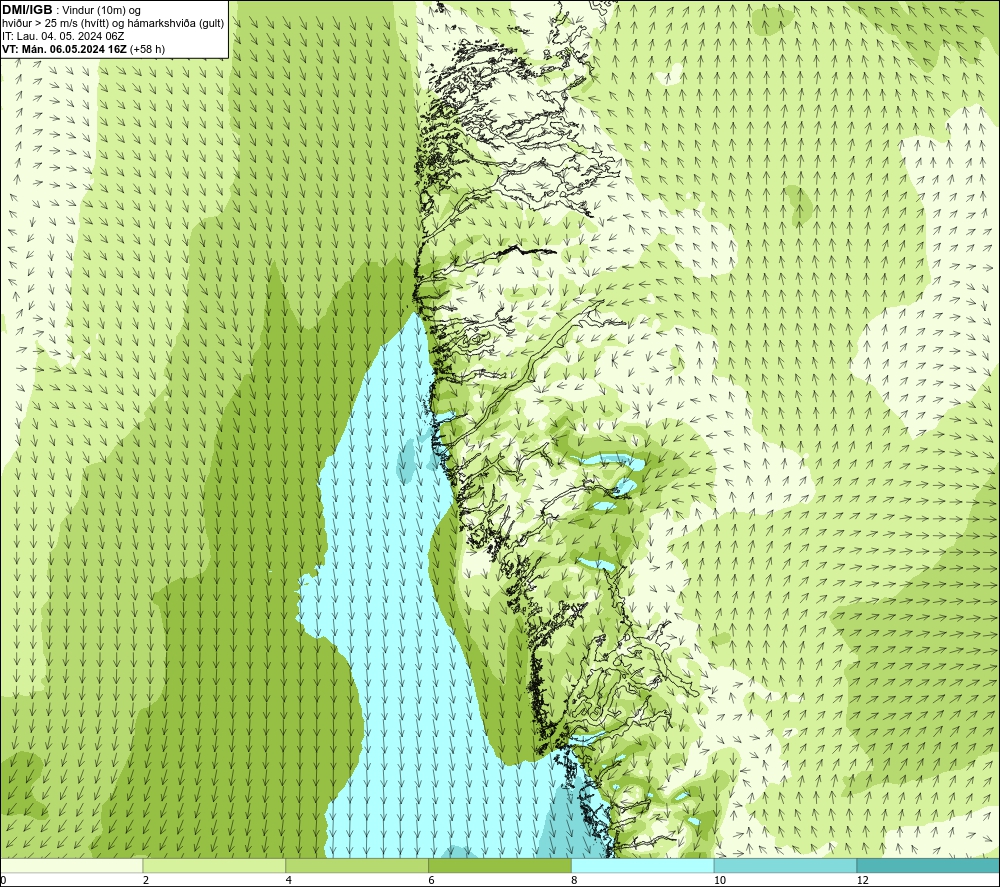Click the 'VT: Mán. 06.05.2024 16Z' valid time
The image size is (1000, 887).
pyautogui.click(x=64, y=49)
